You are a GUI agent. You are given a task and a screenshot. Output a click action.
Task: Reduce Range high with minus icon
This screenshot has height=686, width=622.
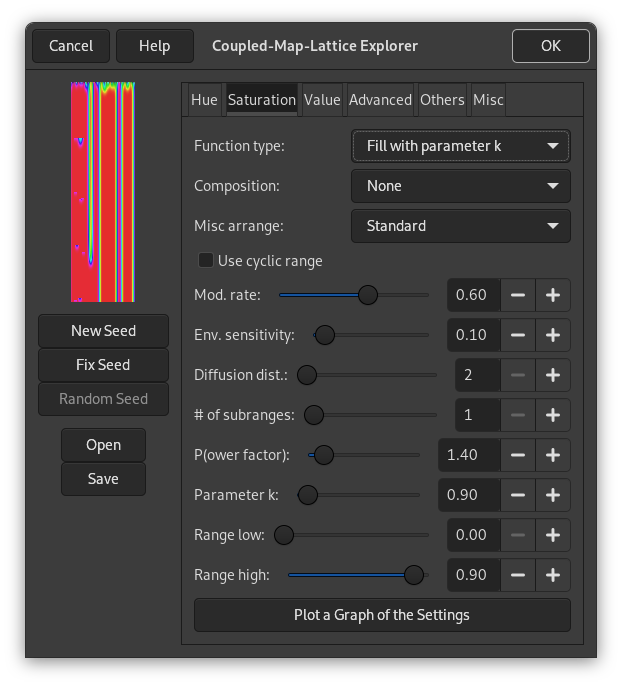point(518,575)
